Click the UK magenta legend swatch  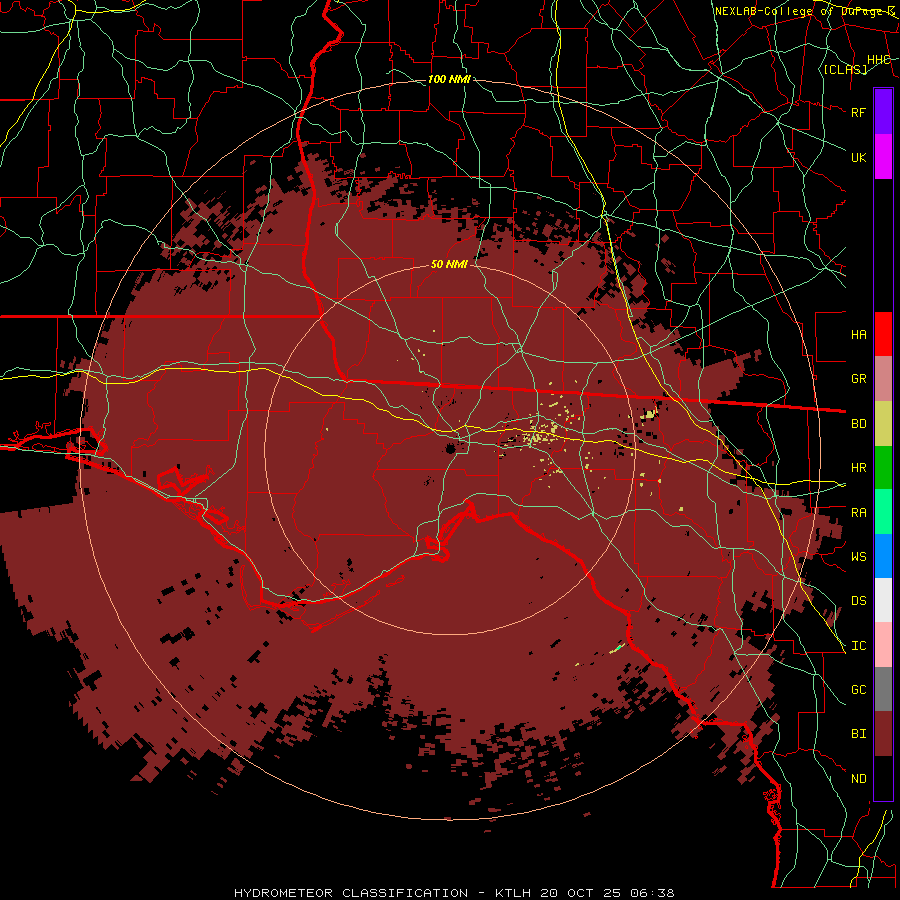[x=883, y=157]
